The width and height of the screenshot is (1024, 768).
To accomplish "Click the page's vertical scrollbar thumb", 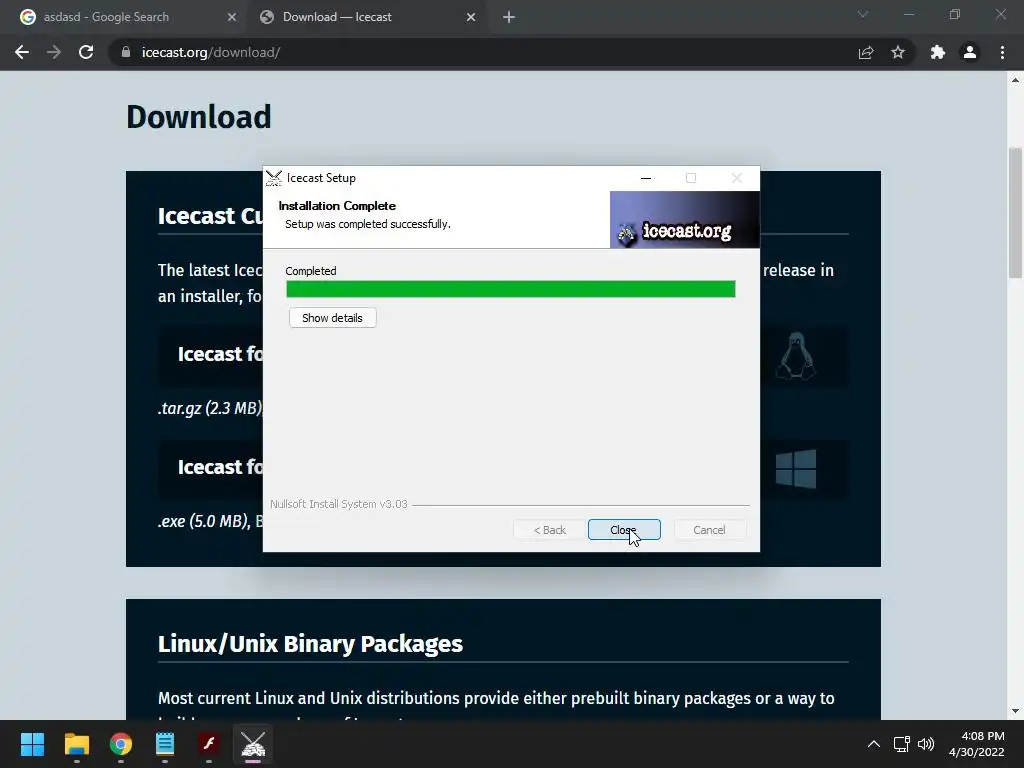I will click(x=1015, y=212).
